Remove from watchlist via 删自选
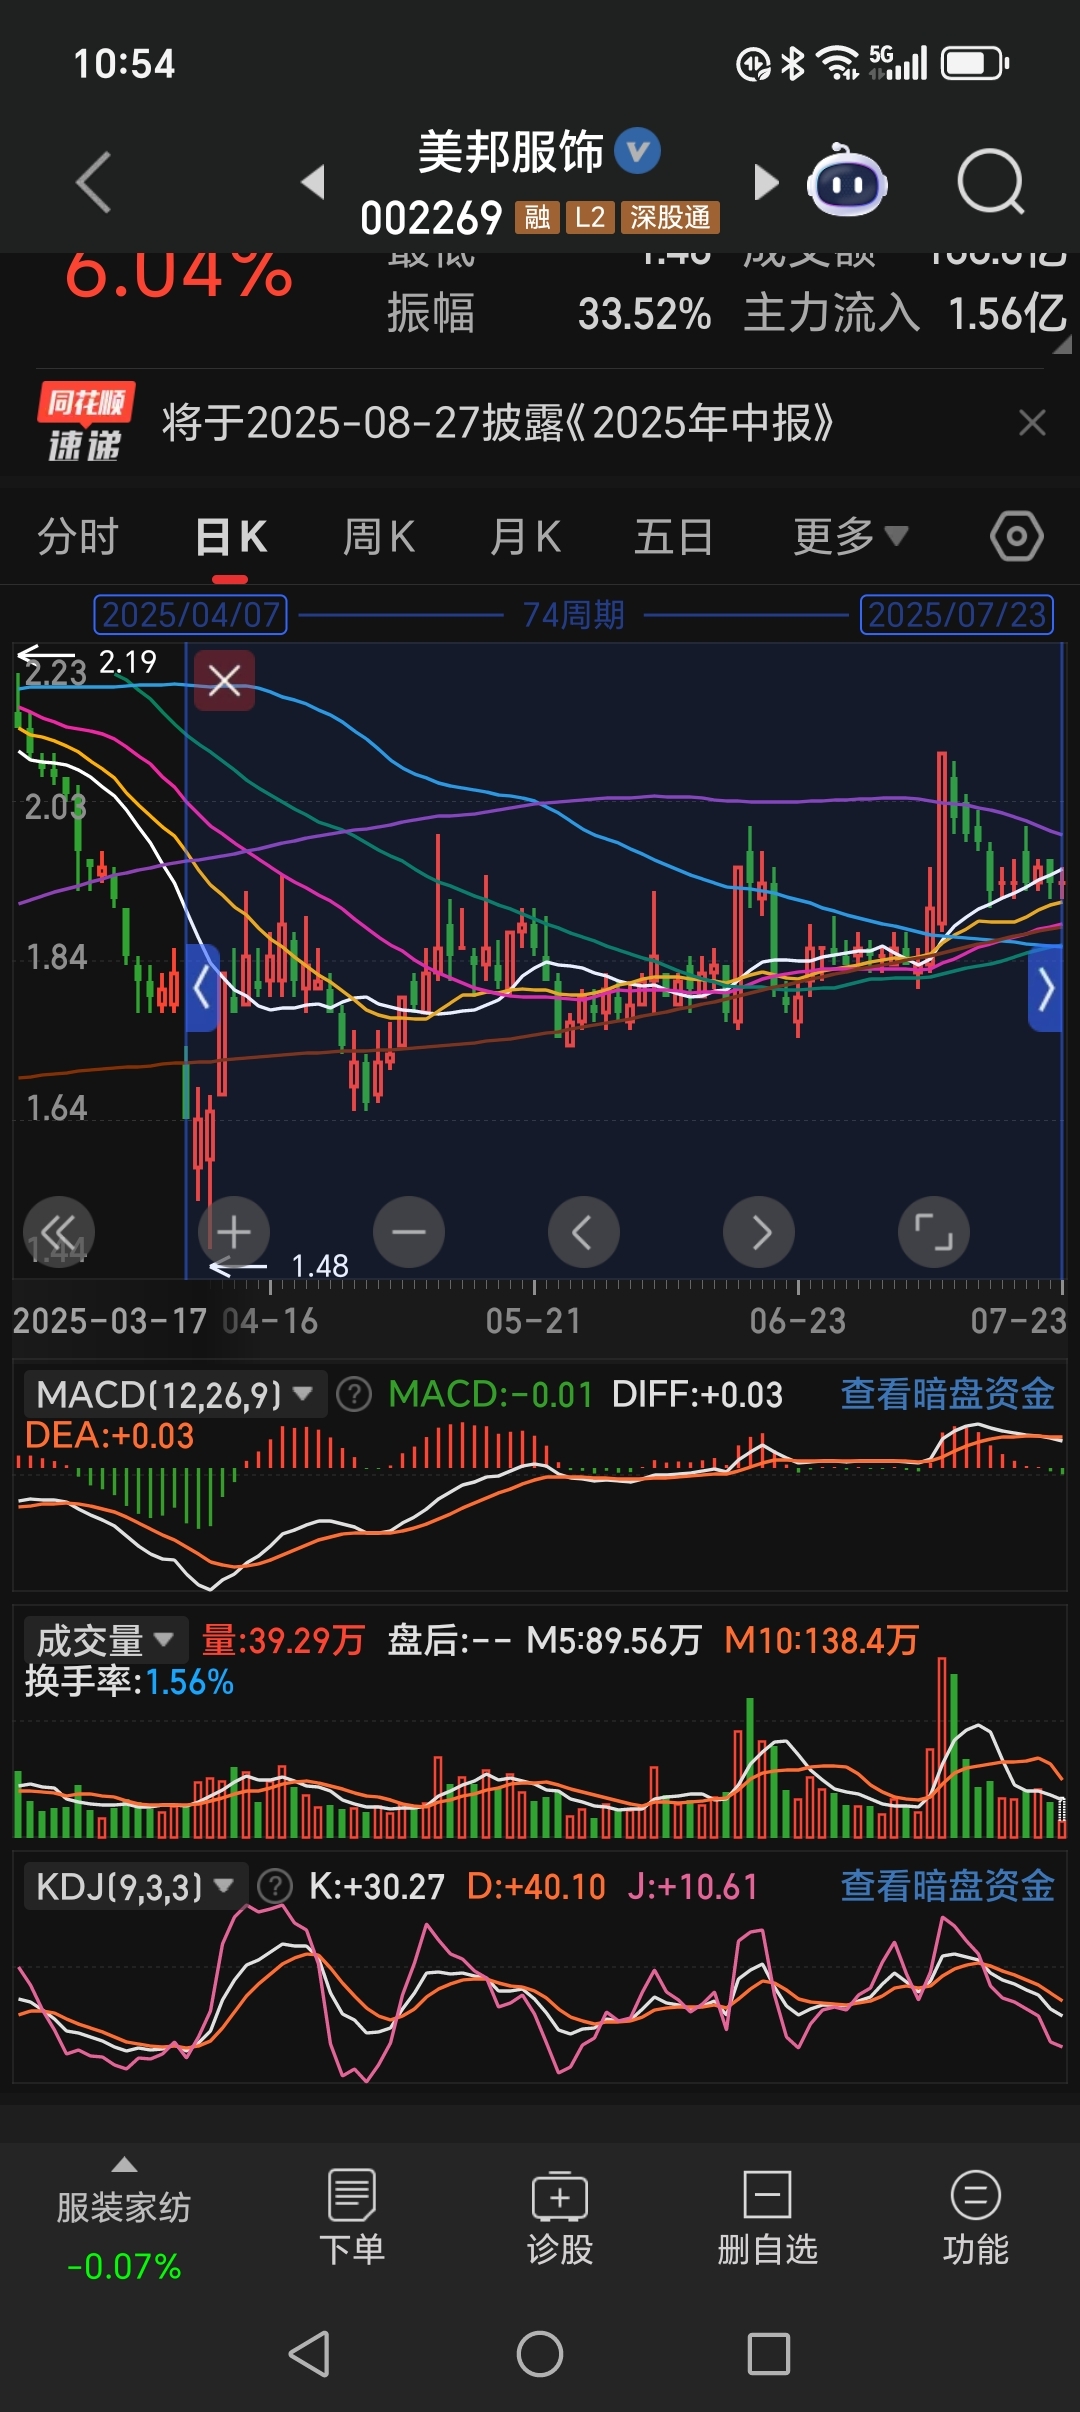Image resolution: width=1080 pixels, height=2412 pixels. point(767,2219)
